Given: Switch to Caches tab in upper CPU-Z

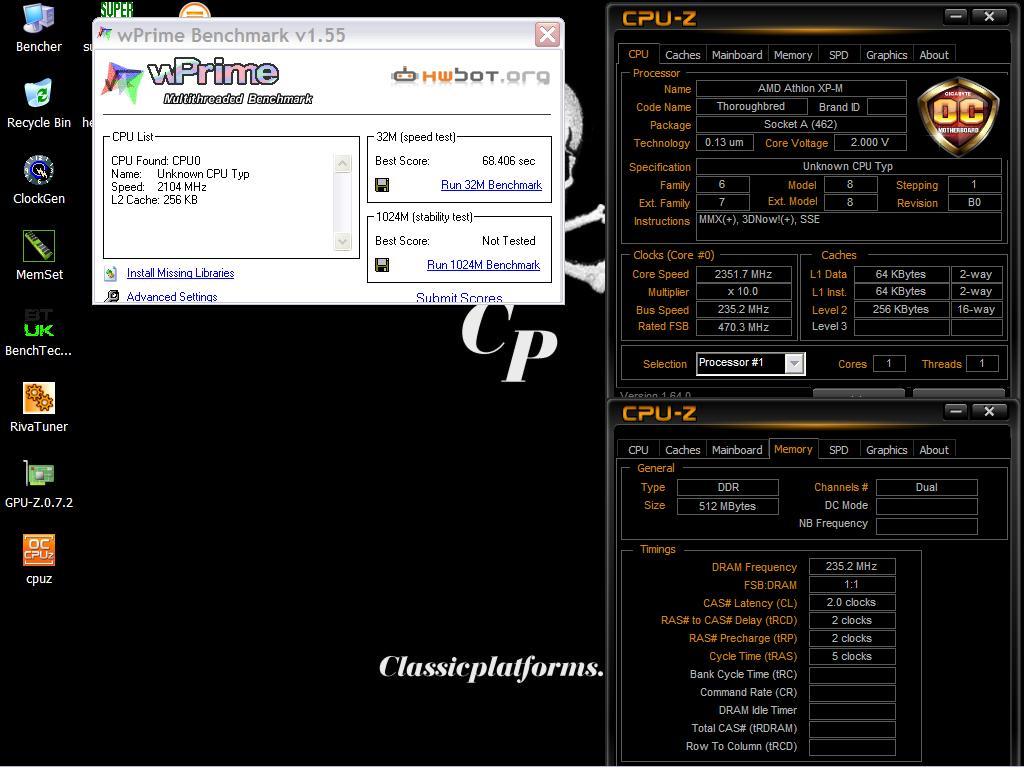Looking at the screenshot, I should 682,55.
